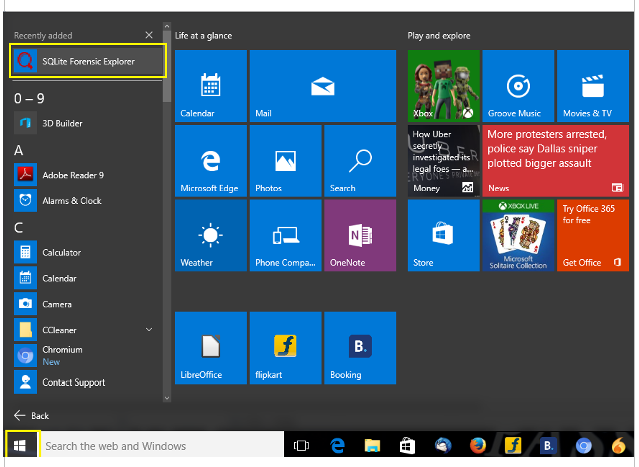Open Adobe Reader 9 in app list

(88, 175)
